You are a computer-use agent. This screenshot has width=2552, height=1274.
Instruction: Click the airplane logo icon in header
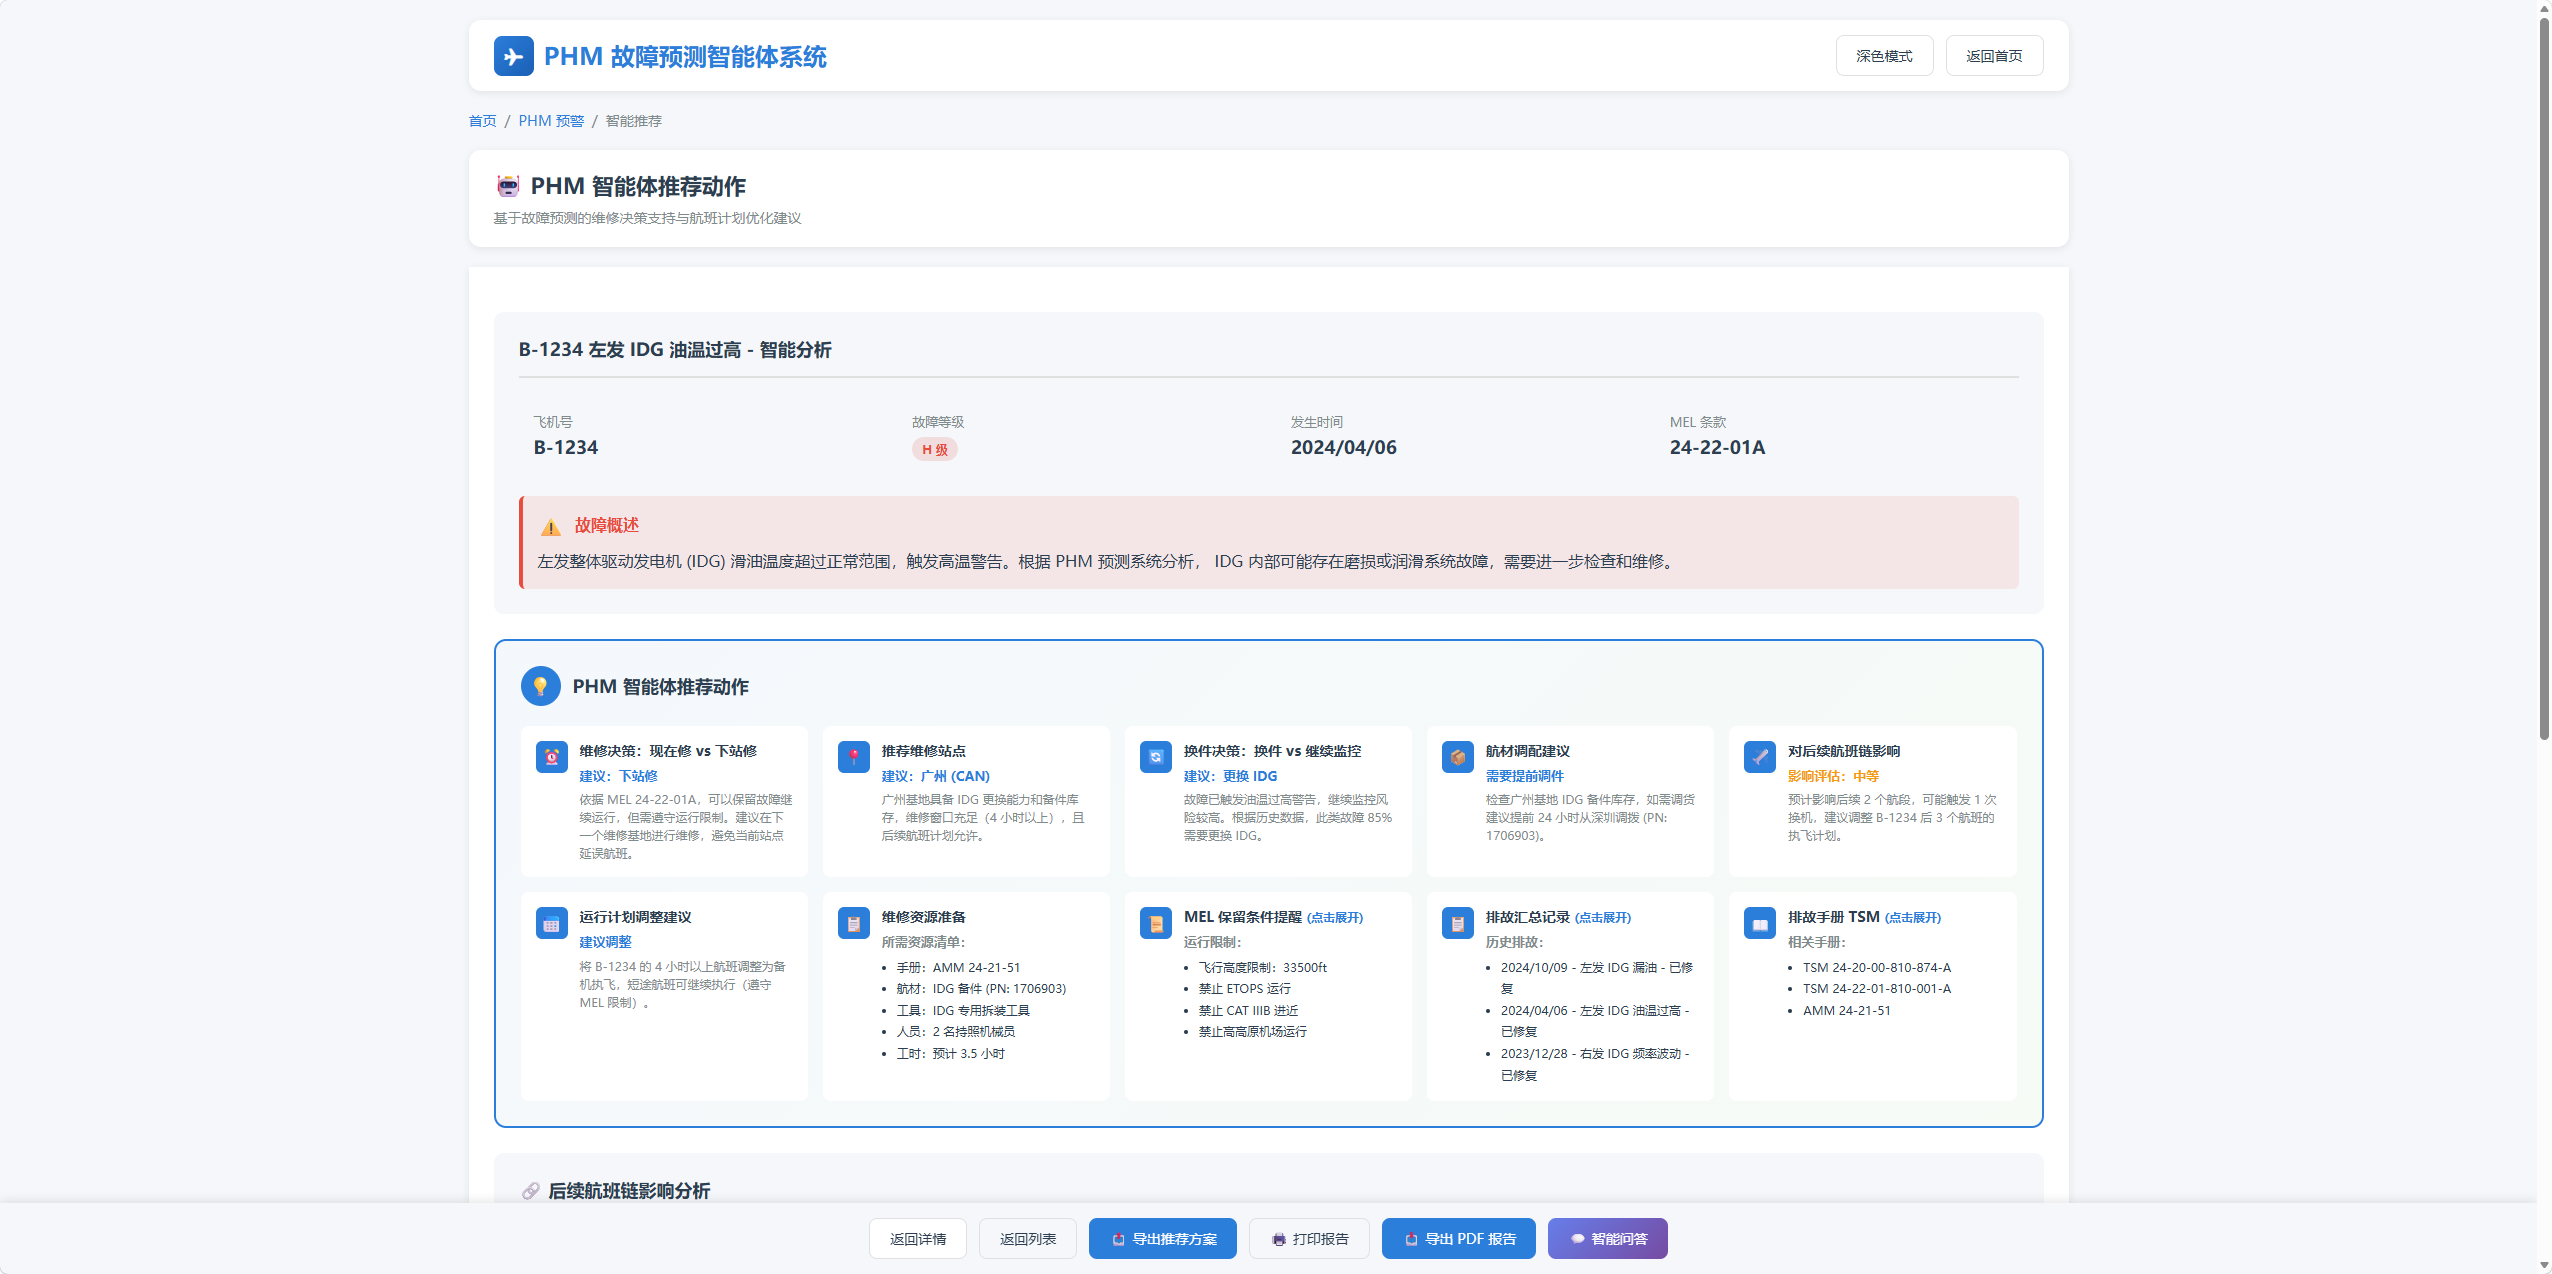click(513, 56)
